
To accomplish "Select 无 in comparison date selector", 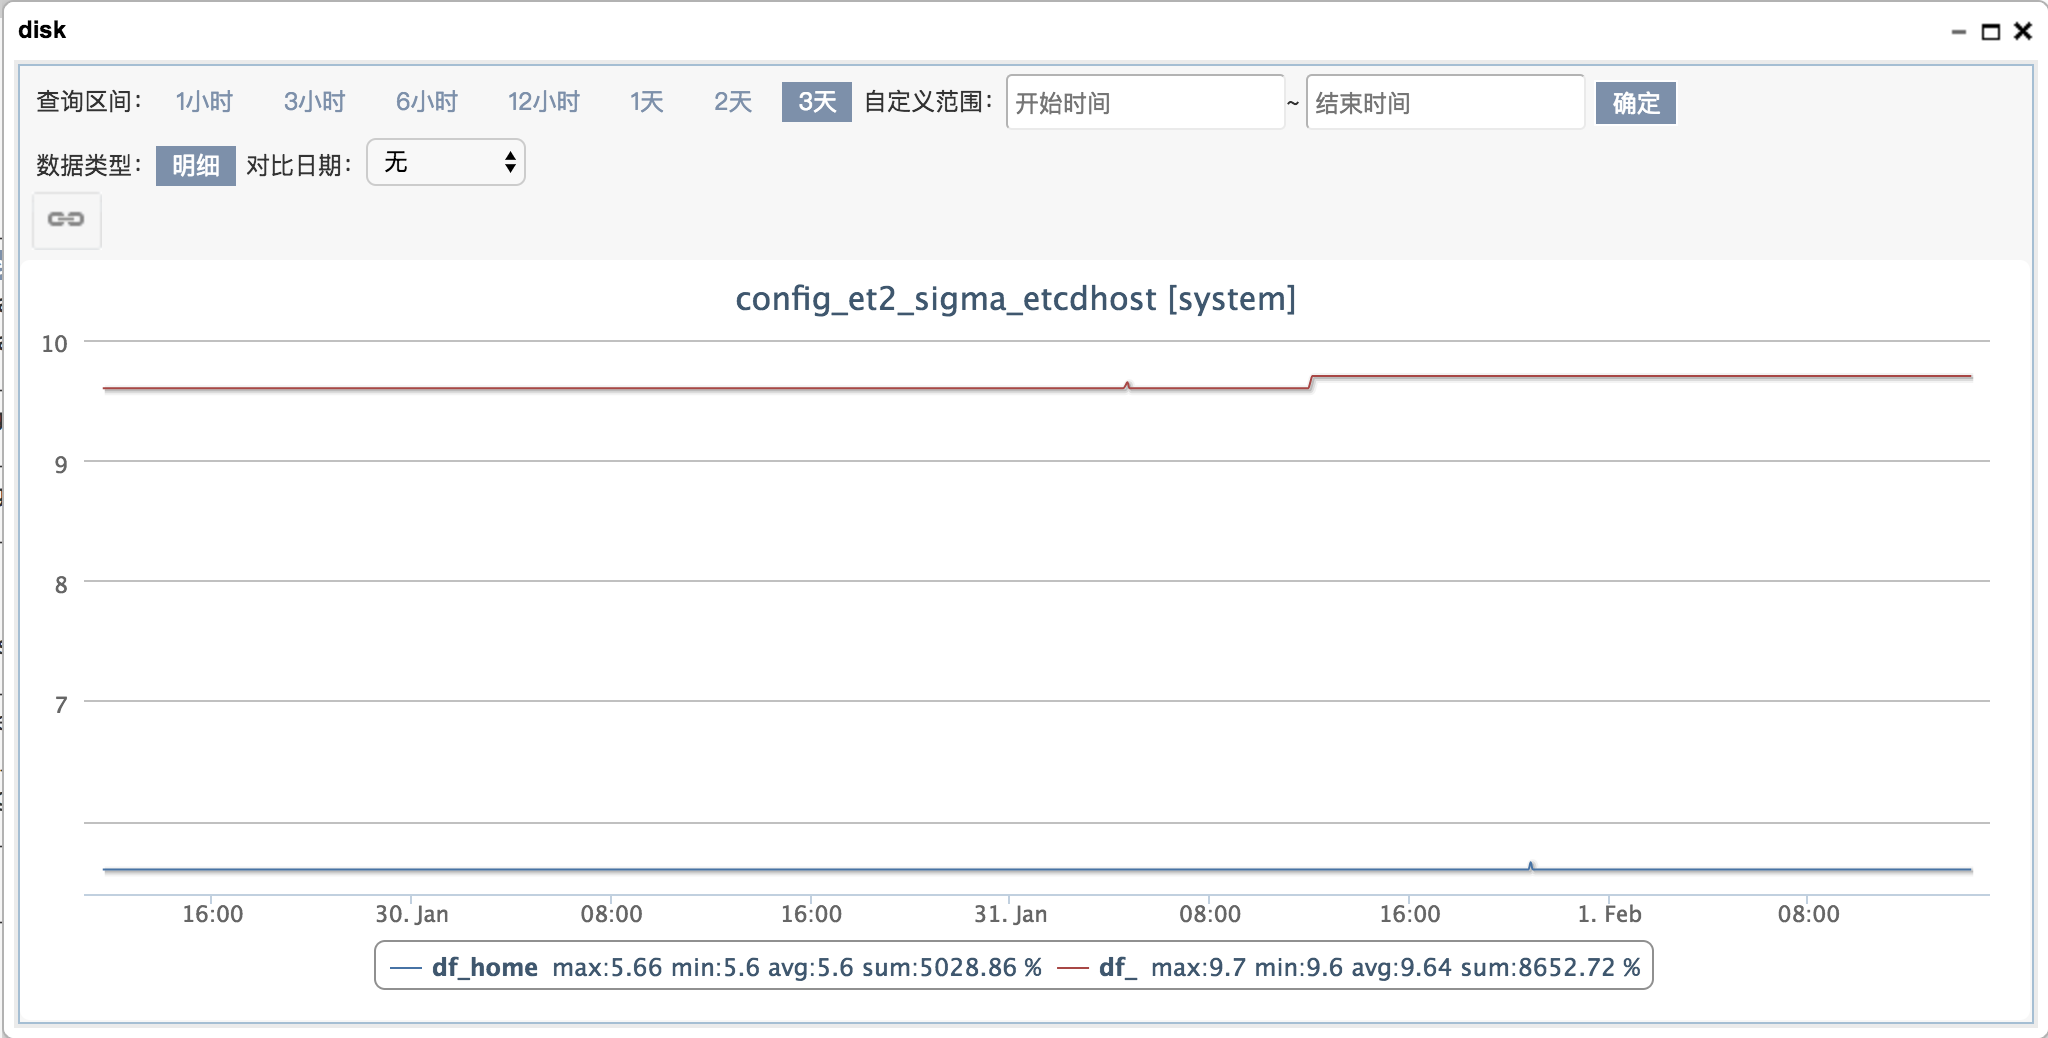I will pos(420,162).
